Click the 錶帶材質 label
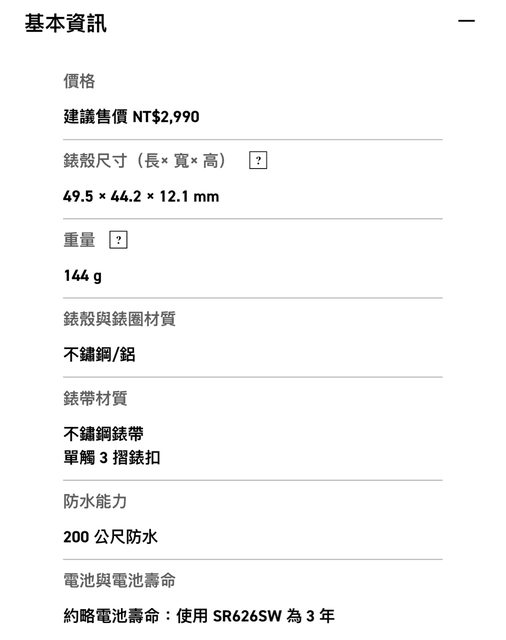The height and width of the screenshot is (640, 506). (x=95, y=398)
